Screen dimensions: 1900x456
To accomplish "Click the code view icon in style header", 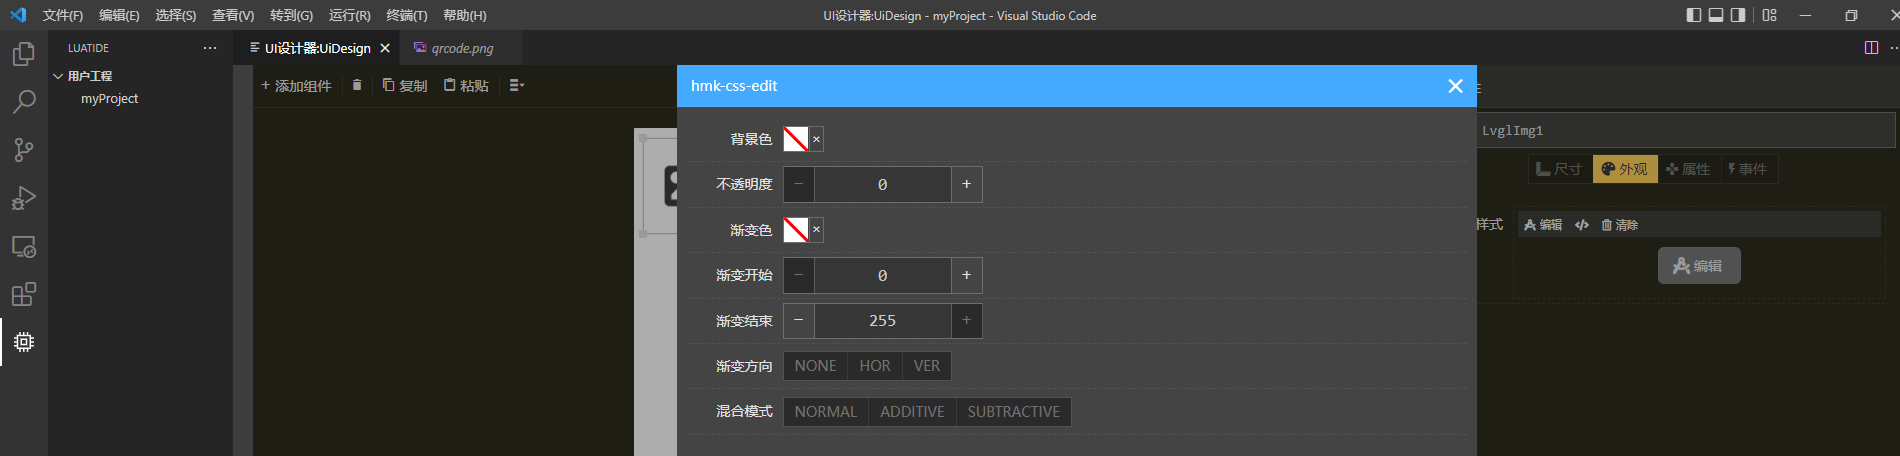I will 1582,225.
